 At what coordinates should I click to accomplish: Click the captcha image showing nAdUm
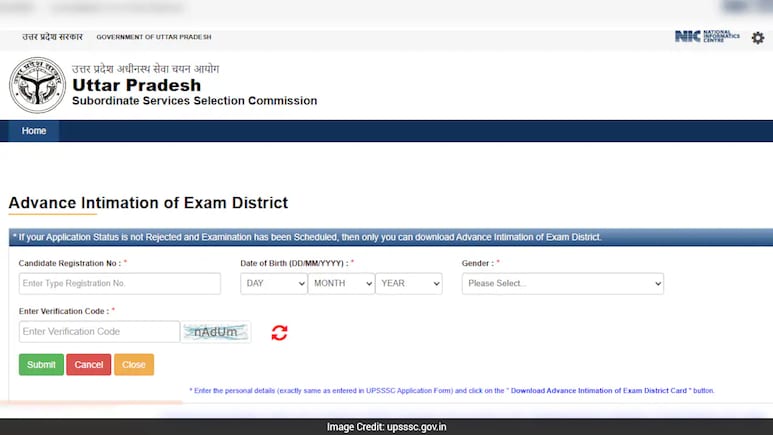(x=215, y=332)
